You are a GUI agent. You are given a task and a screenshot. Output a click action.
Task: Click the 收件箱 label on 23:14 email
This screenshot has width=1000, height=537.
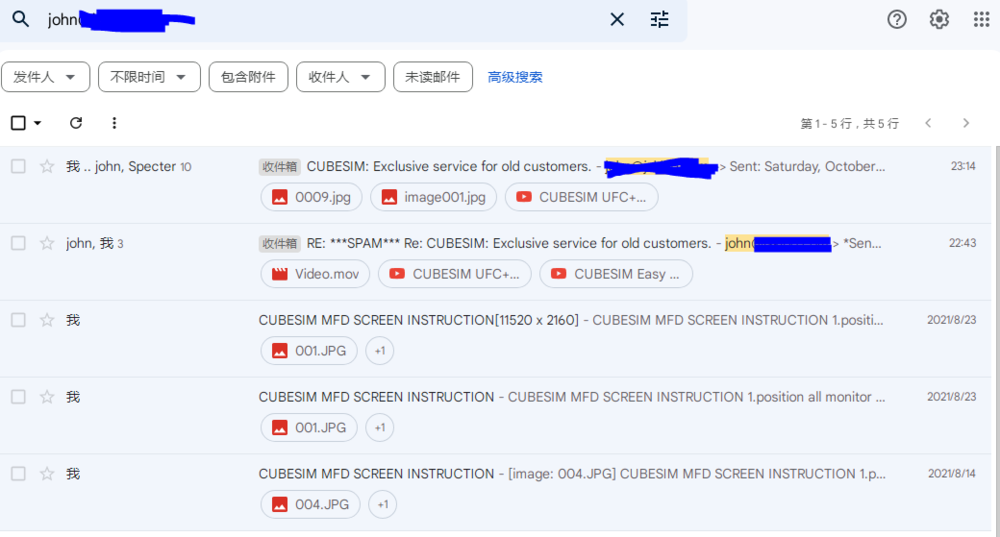point(279,166)
